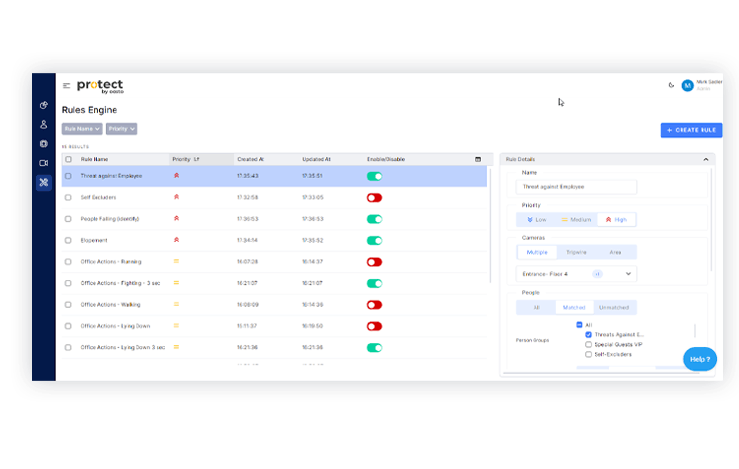Image resolution: width=739 pixels, height=469 pixels.
Task: Open the Rule Name filter dropdown
Action: pyautogui.click(x=82, y=129)
